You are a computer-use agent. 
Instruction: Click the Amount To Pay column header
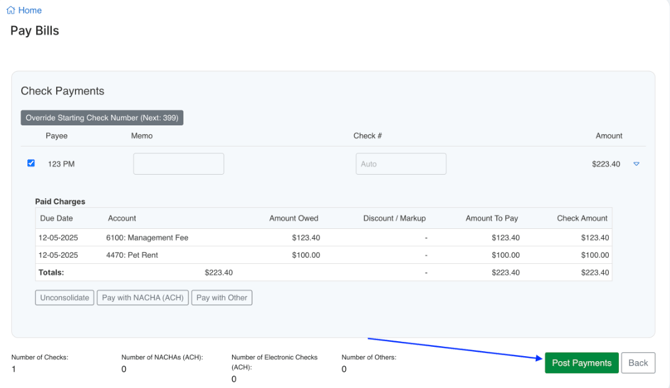pyautogui.click(x=492, y=218)
